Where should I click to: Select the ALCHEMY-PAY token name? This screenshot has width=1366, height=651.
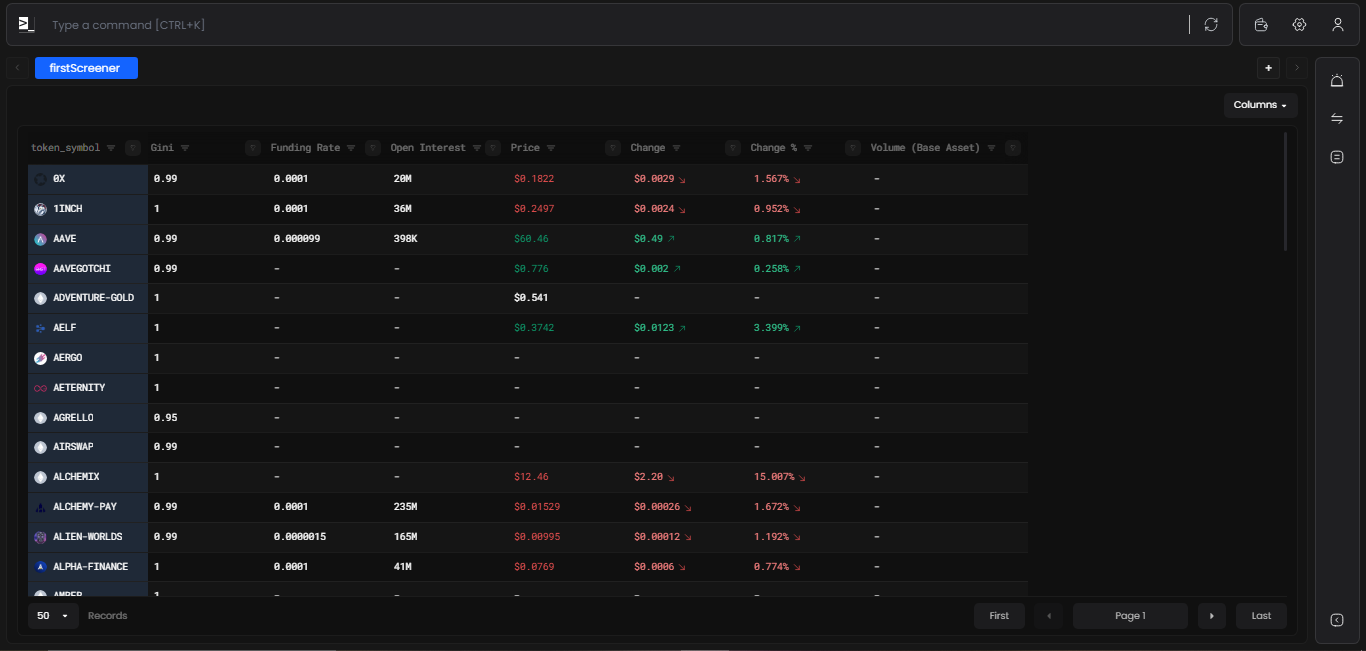pyautogui.click(x=85, y=507)
